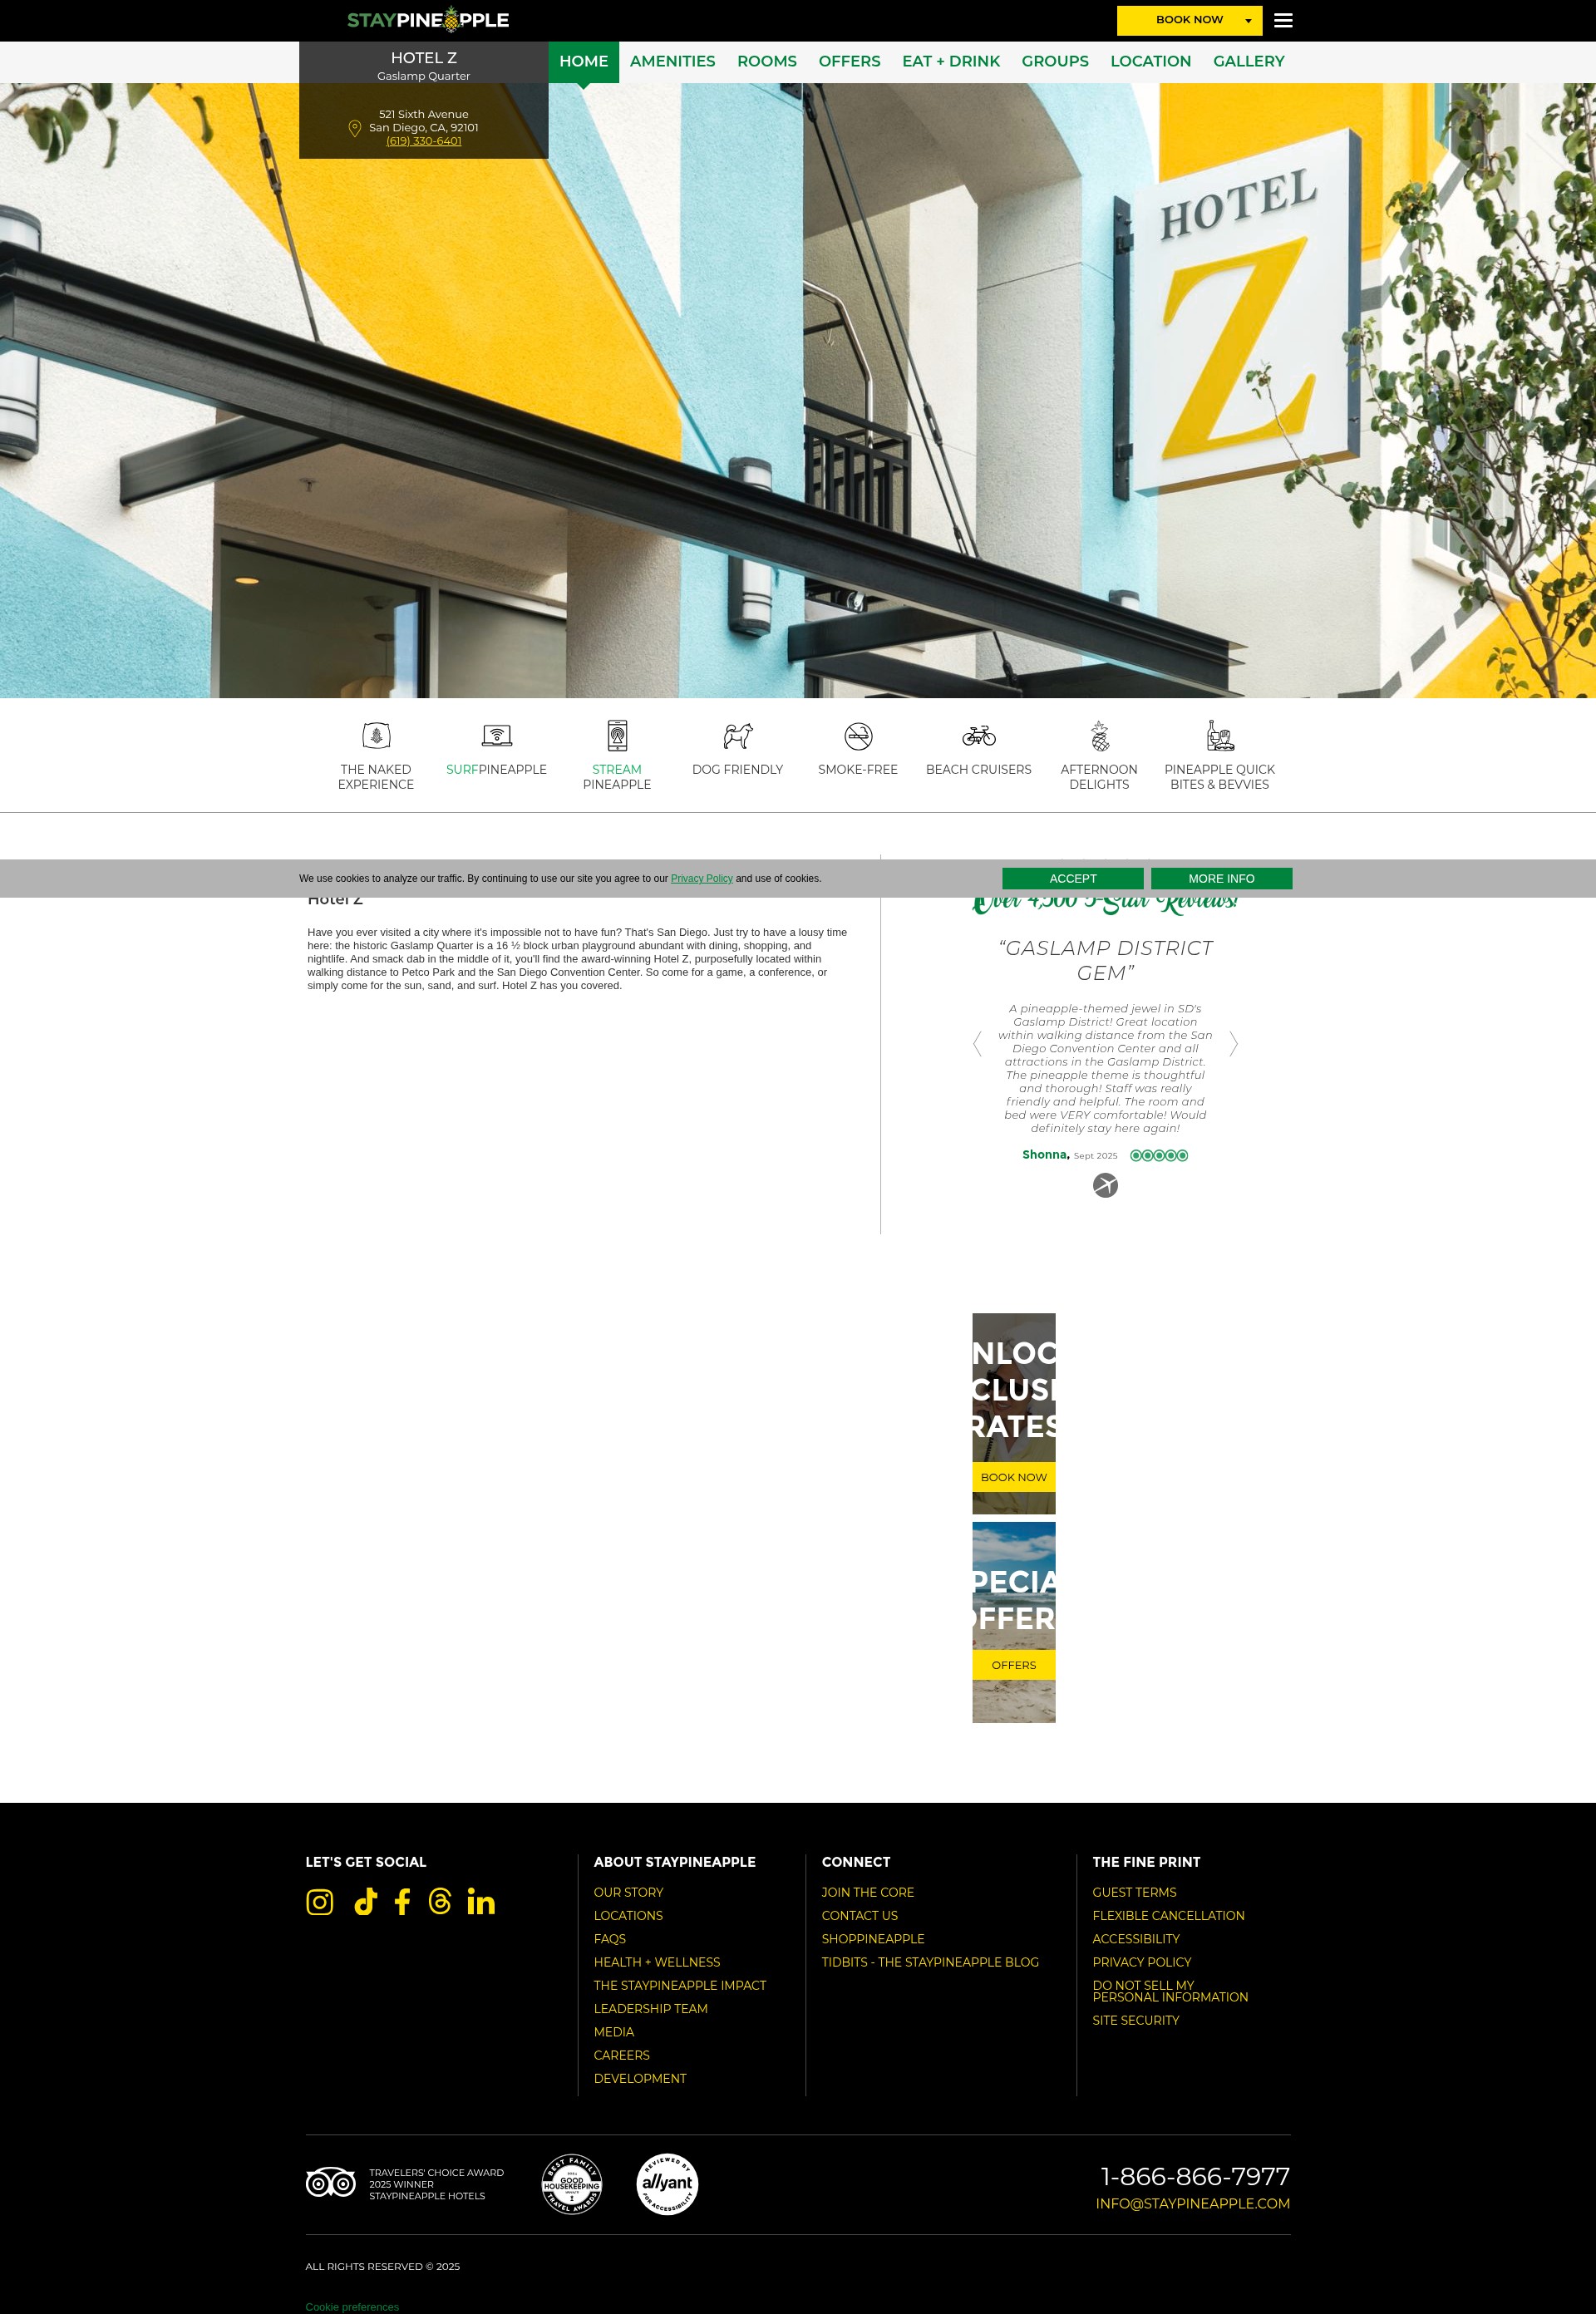The height and width of the screenshot is (2314, 1596).
Task: Open Media footer link
Action: tap(614, 2032)
